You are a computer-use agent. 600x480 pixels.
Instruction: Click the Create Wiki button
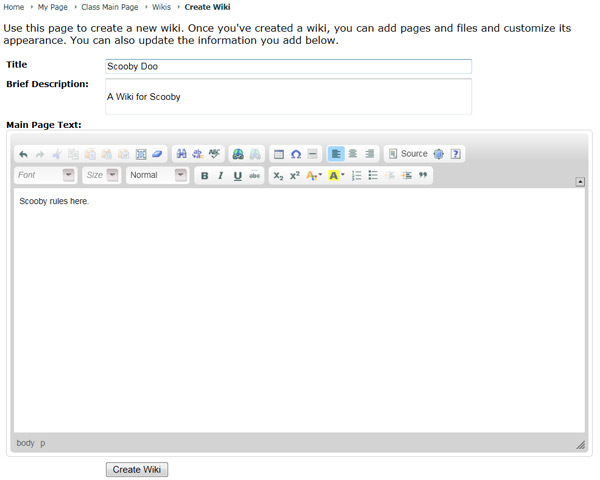pyautogui.click(x=137, y=469)
